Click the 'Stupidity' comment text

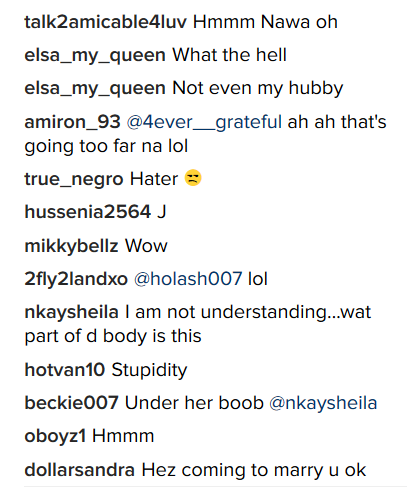[x=149, y=370]
